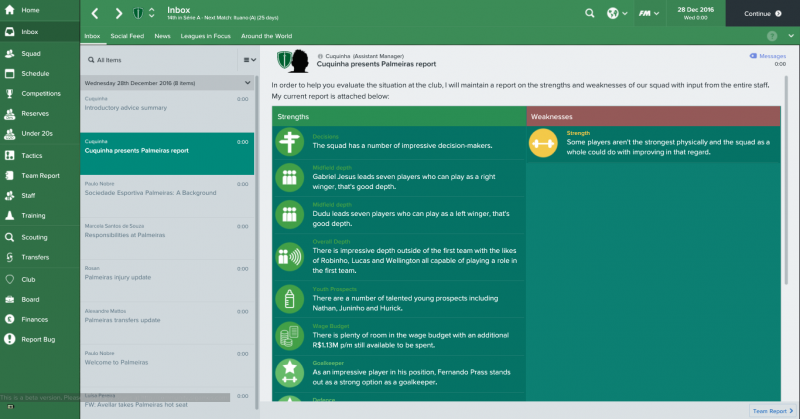Expand the inbox list view options

248,60
